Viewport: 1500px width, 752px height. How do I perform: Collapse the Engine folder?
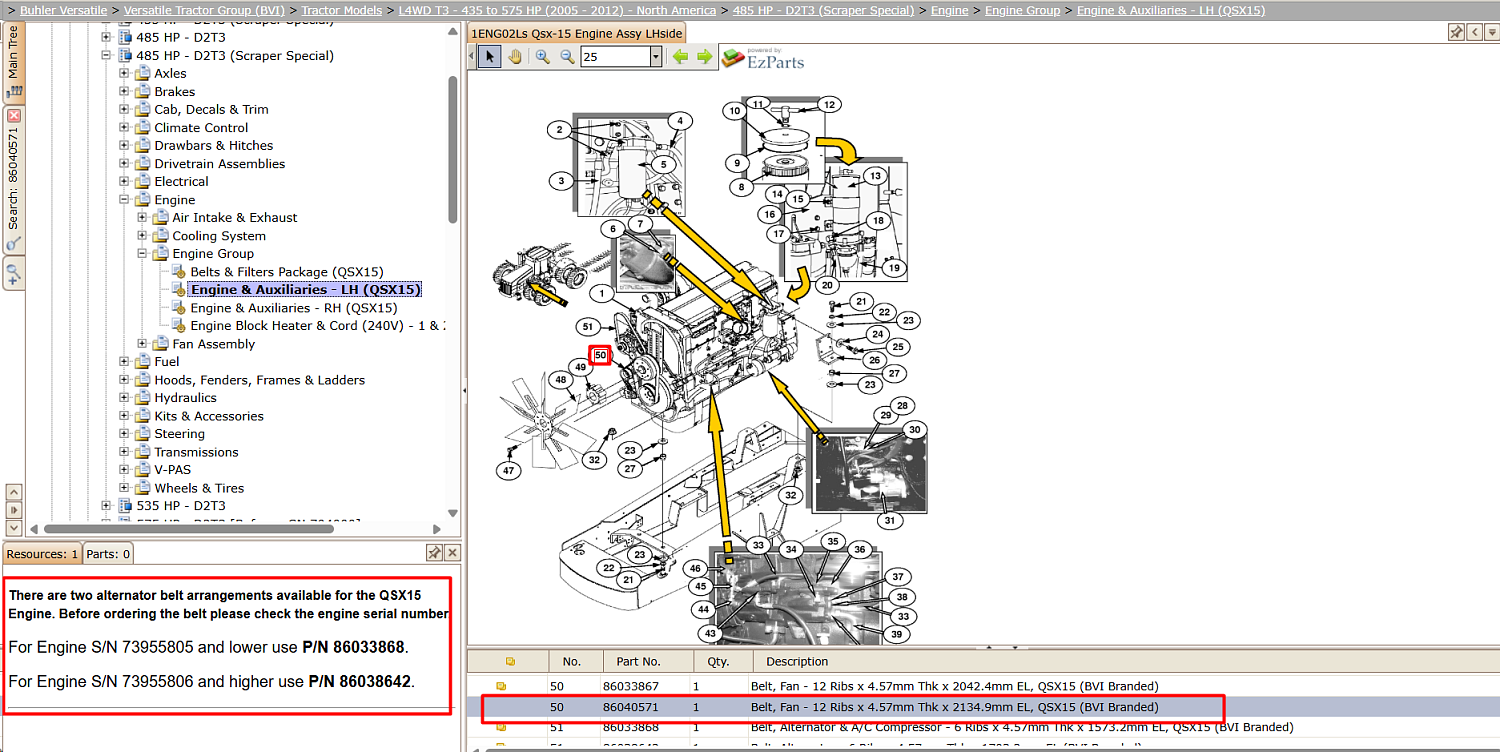pyautogui.click(x=124, y=200)
